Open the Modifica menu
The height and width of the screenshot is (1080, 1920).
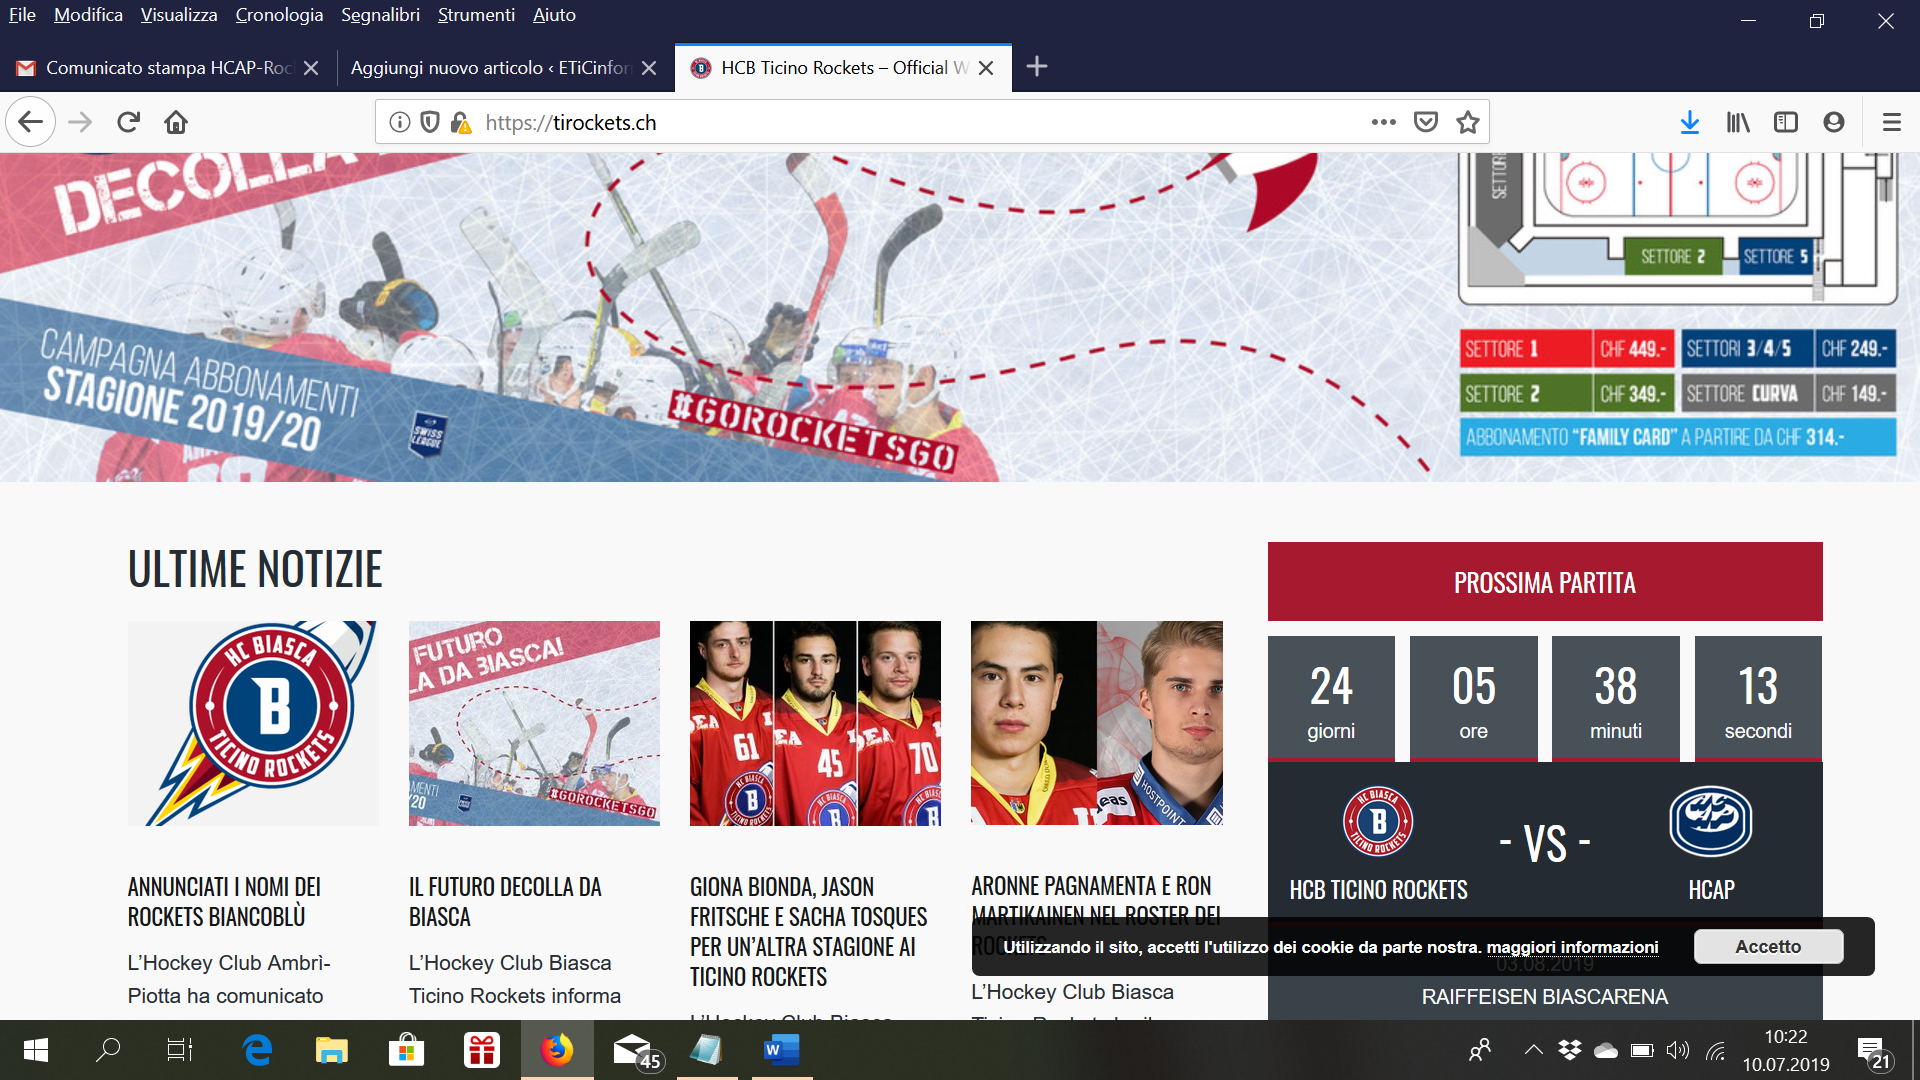click(x=88, y=15)
